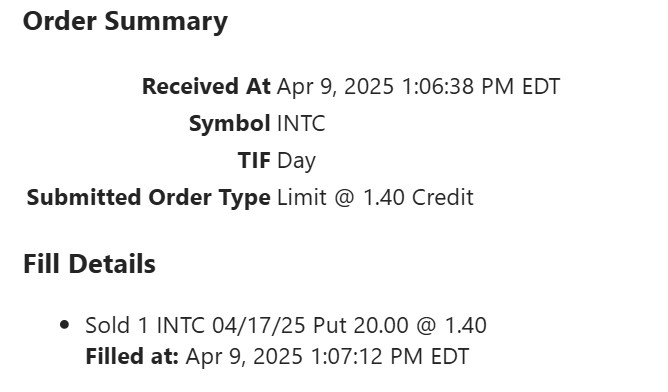Click the Submitted Order Type label
This screenshot has height=392, width=668.
click(x=149, y=198)
